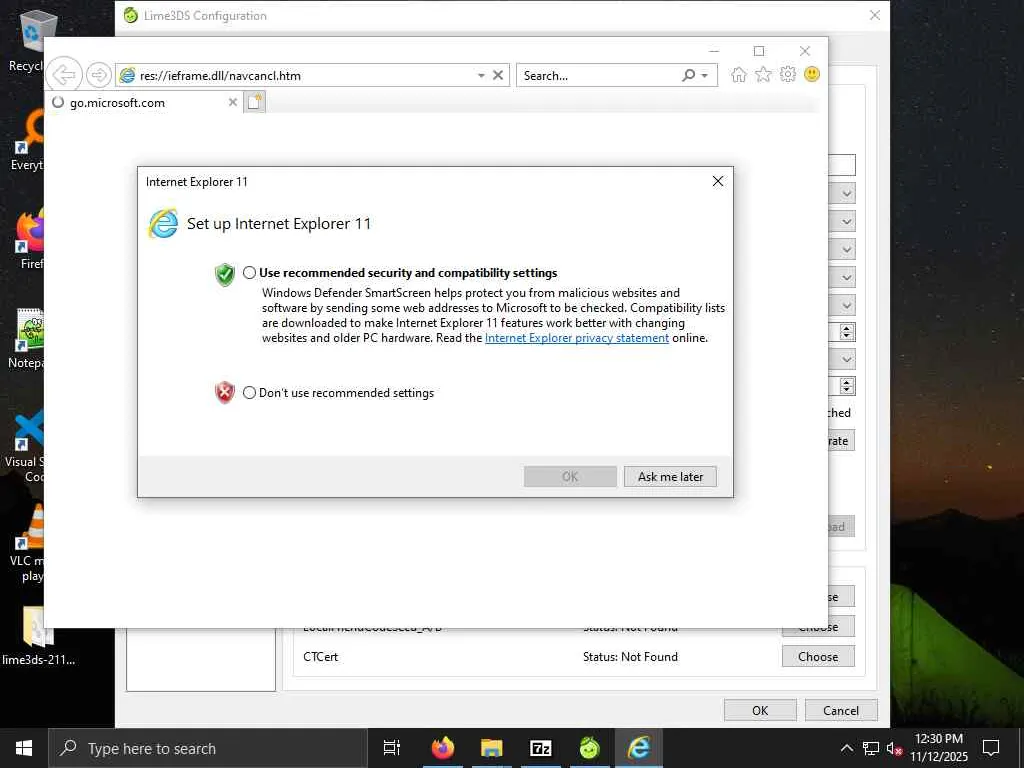Viewport: 1024px width, 768px height.
Task: Open the Recycle Bin on desktop
Action: [x=29, y=40]
